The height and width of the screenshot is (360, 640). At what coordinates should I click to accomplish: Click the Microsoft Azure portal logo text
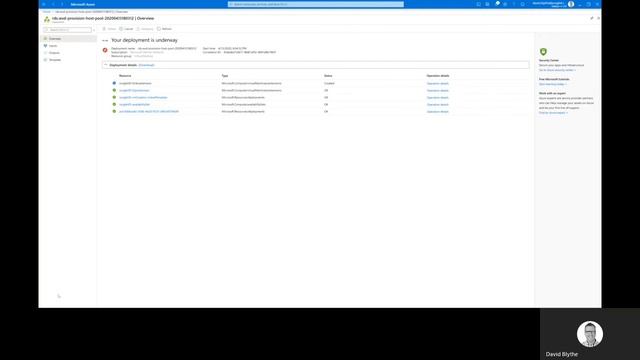pyautogui.click(x=82, y=4)
